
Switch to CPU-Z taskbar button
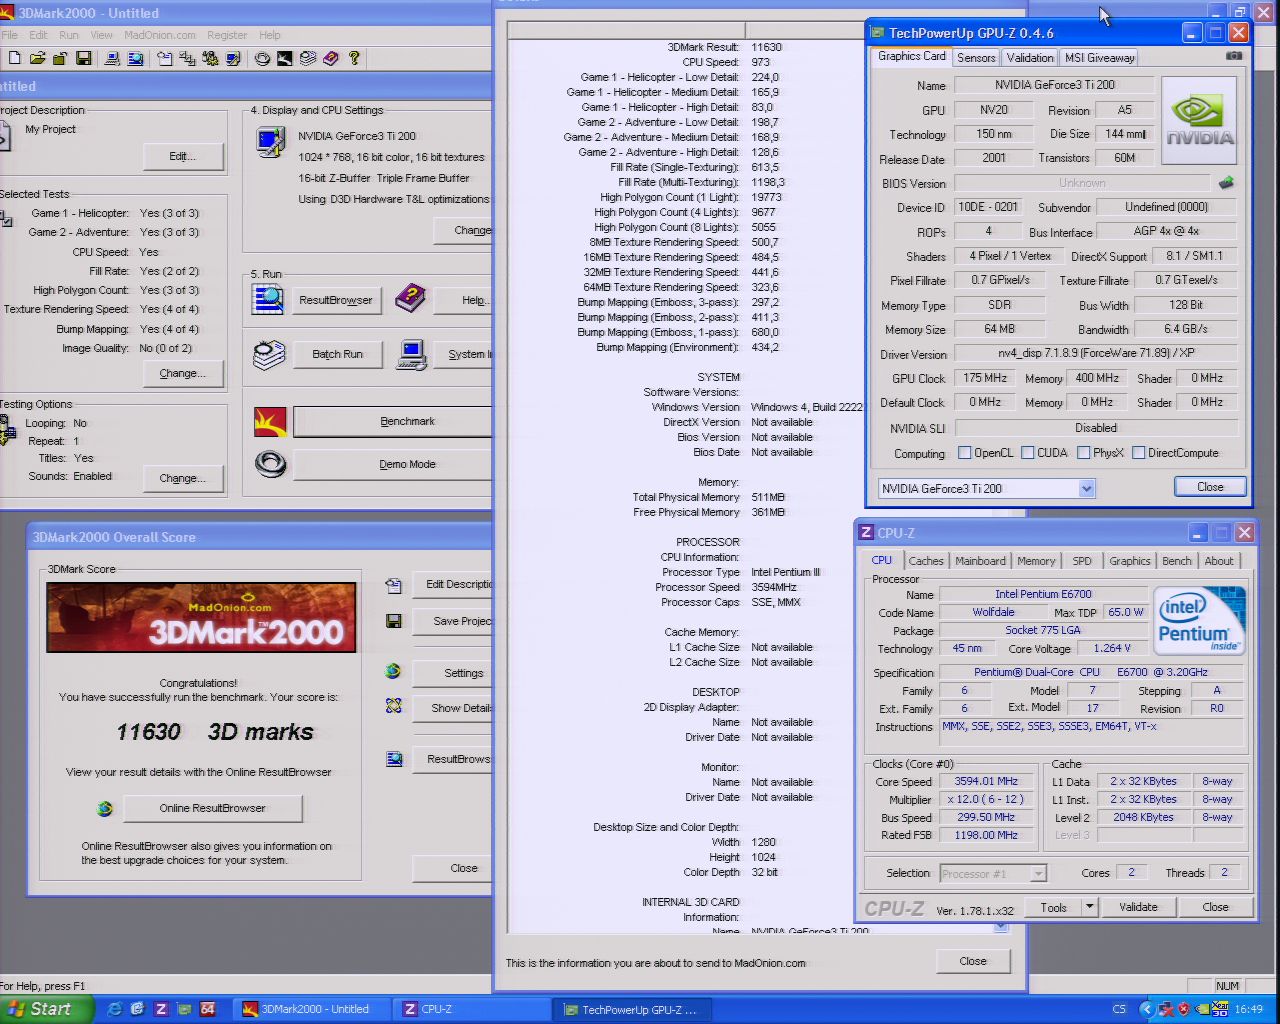[473, 1010]
